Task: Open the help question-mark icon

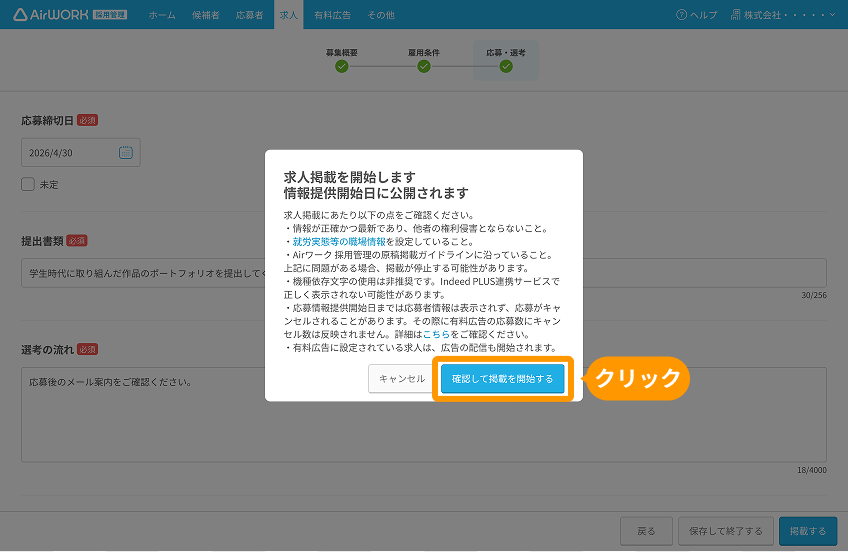Action: point(681,15)
